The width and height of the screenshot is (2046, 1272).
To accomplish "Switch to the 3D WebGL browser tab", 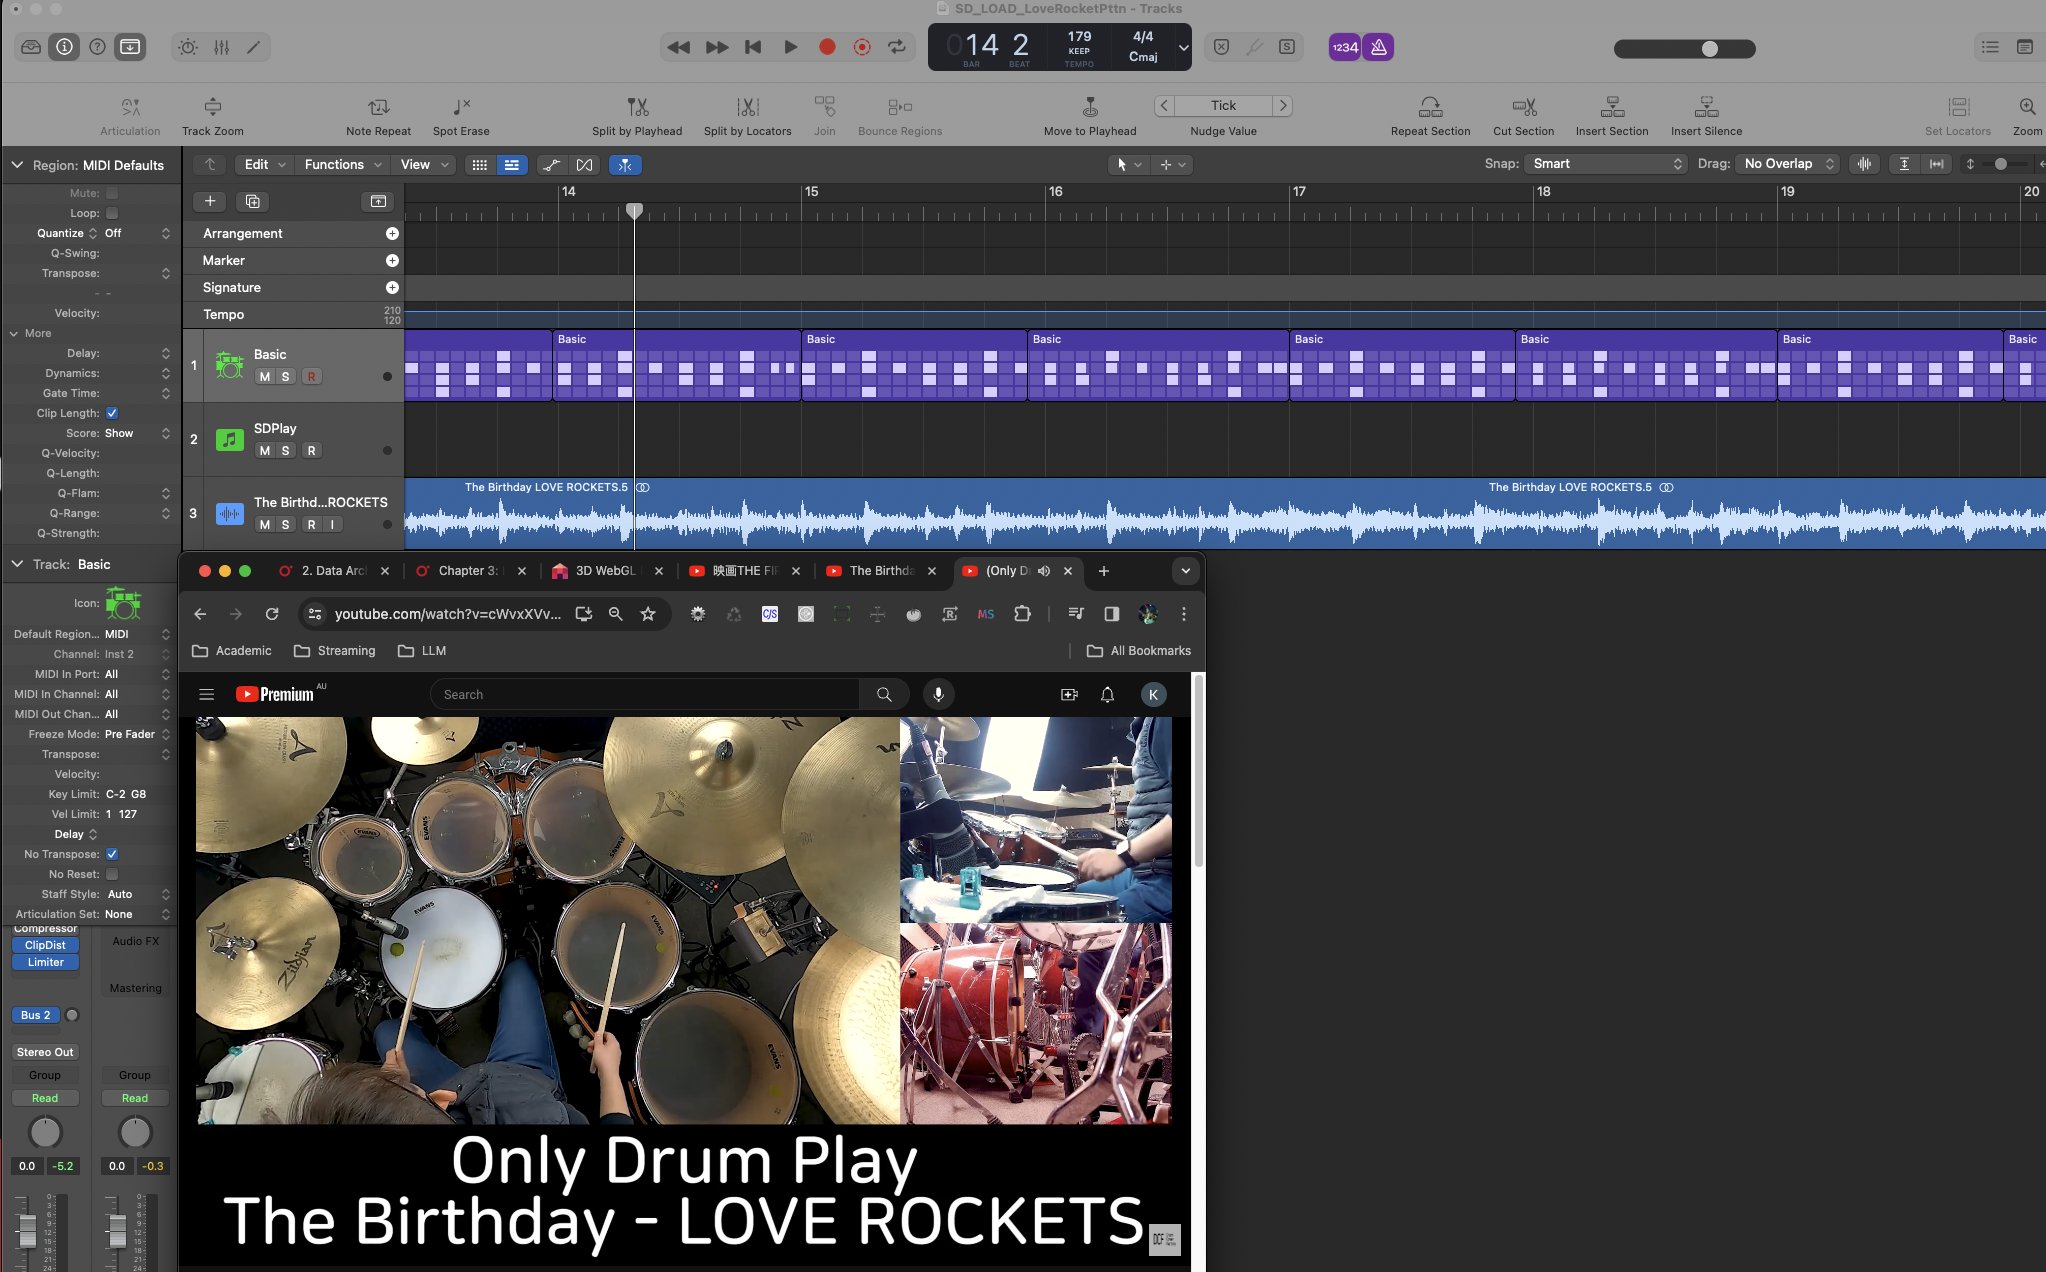I will (x=604, y=571).
